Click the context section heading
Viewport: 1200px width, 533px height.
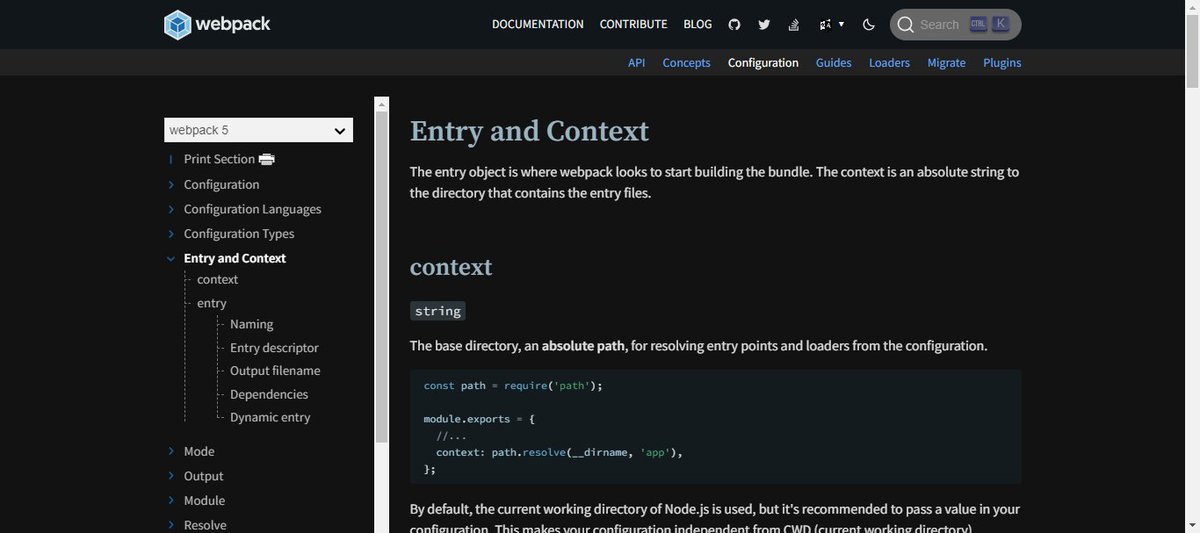[451, 267]
